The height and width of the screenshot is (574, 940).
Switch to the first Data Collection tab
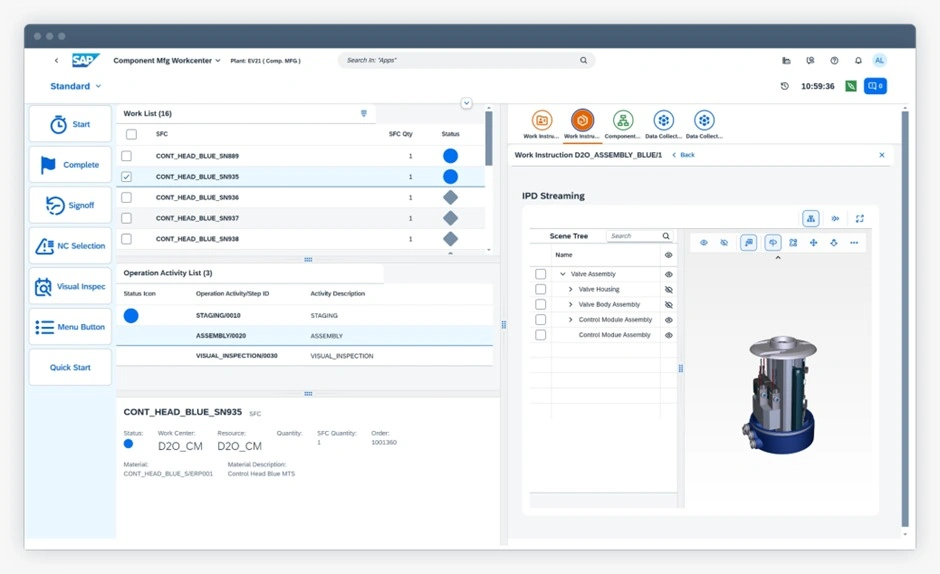pos(663,122)
